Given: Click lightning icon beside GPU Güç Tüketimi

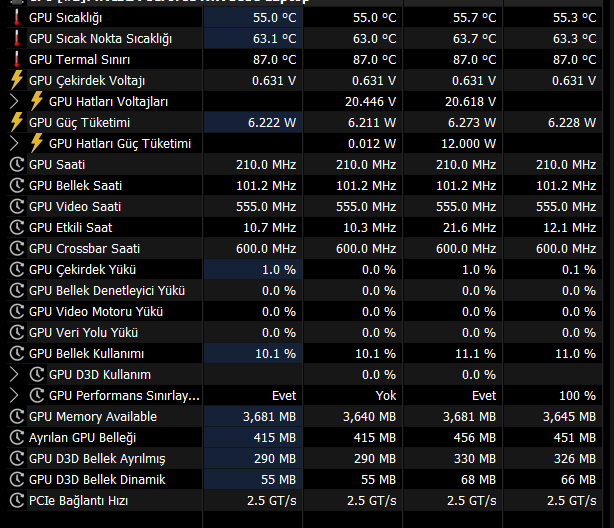Looking at the screenshot, I should coord(17,122).
